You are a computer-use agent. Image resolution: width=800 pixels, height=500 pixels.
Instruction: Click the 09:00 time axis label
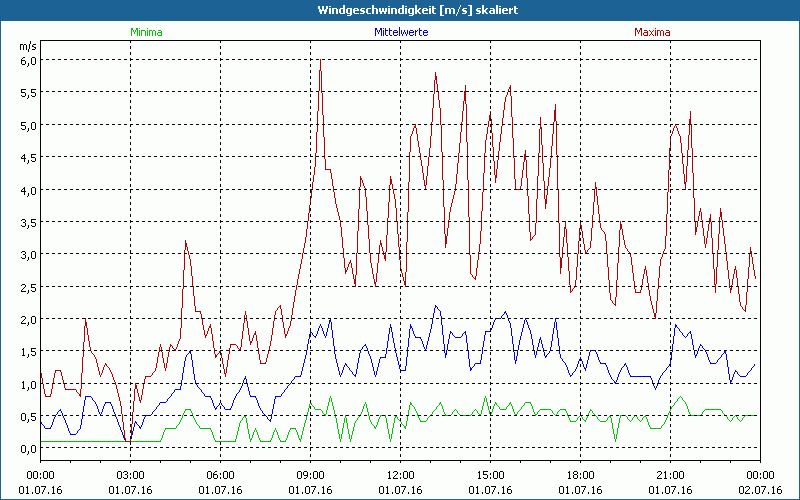(310, 475)
